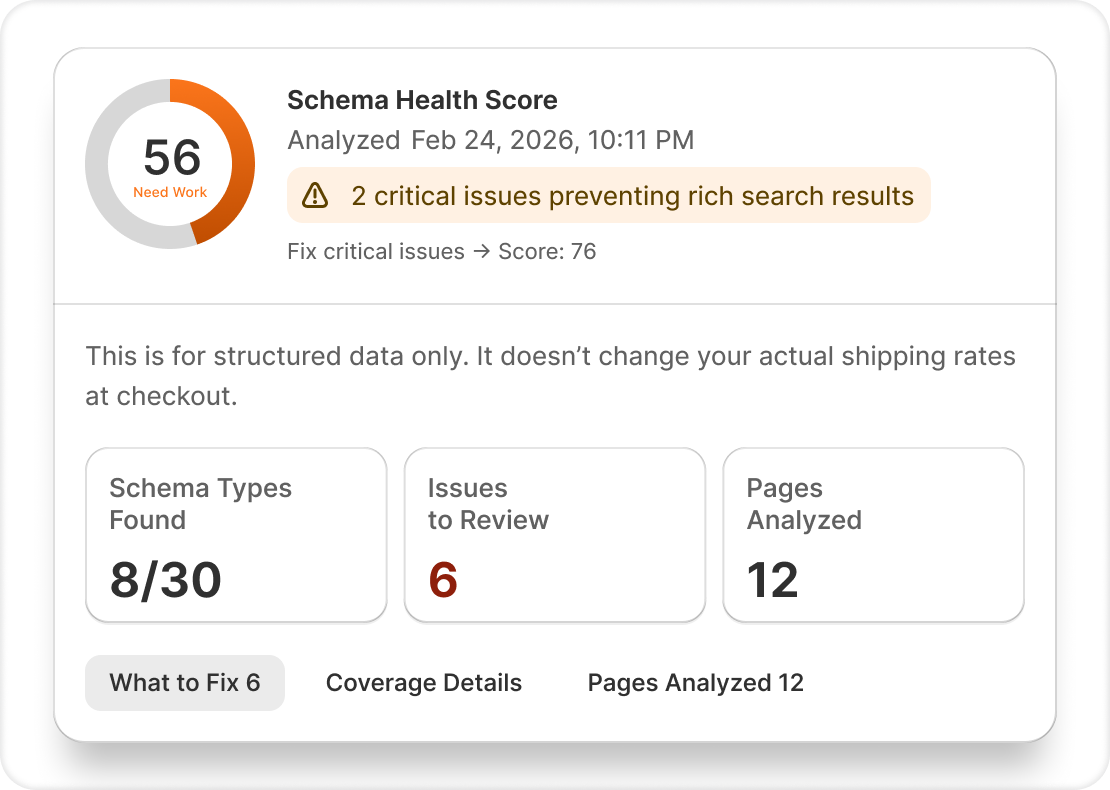Click the warning triangle icon
The height and width of the screenshot is (790, 1110).
tap(315, 195)
